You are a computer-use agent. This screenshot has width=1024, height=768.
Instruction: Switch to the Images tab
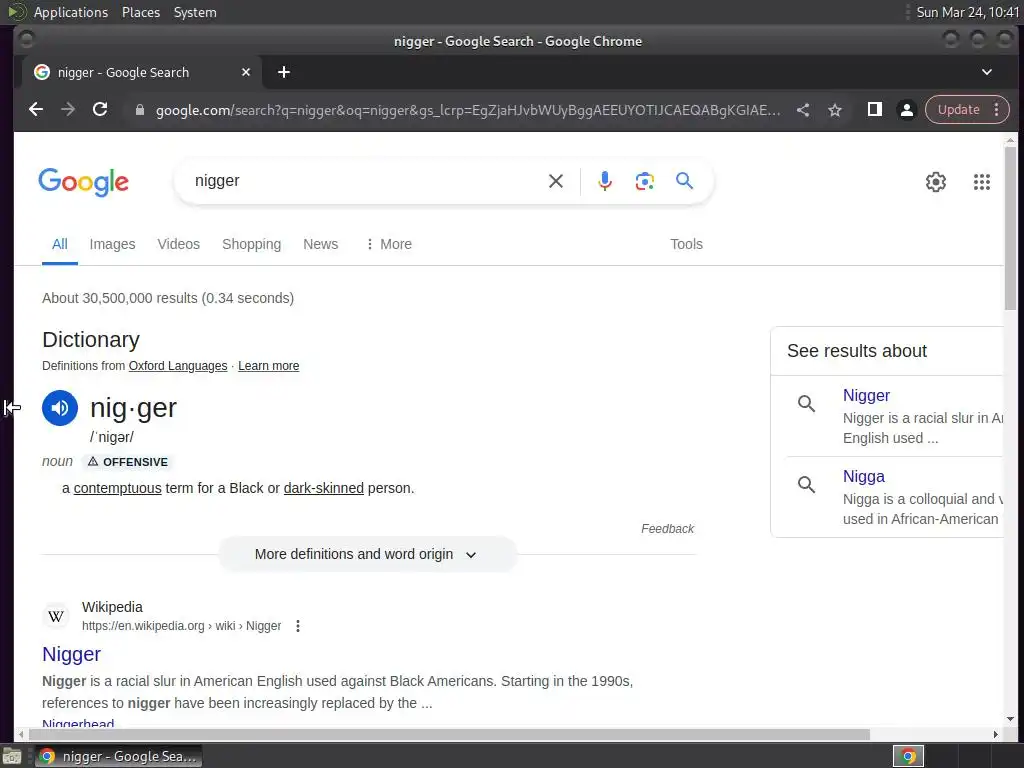(112, 244)
